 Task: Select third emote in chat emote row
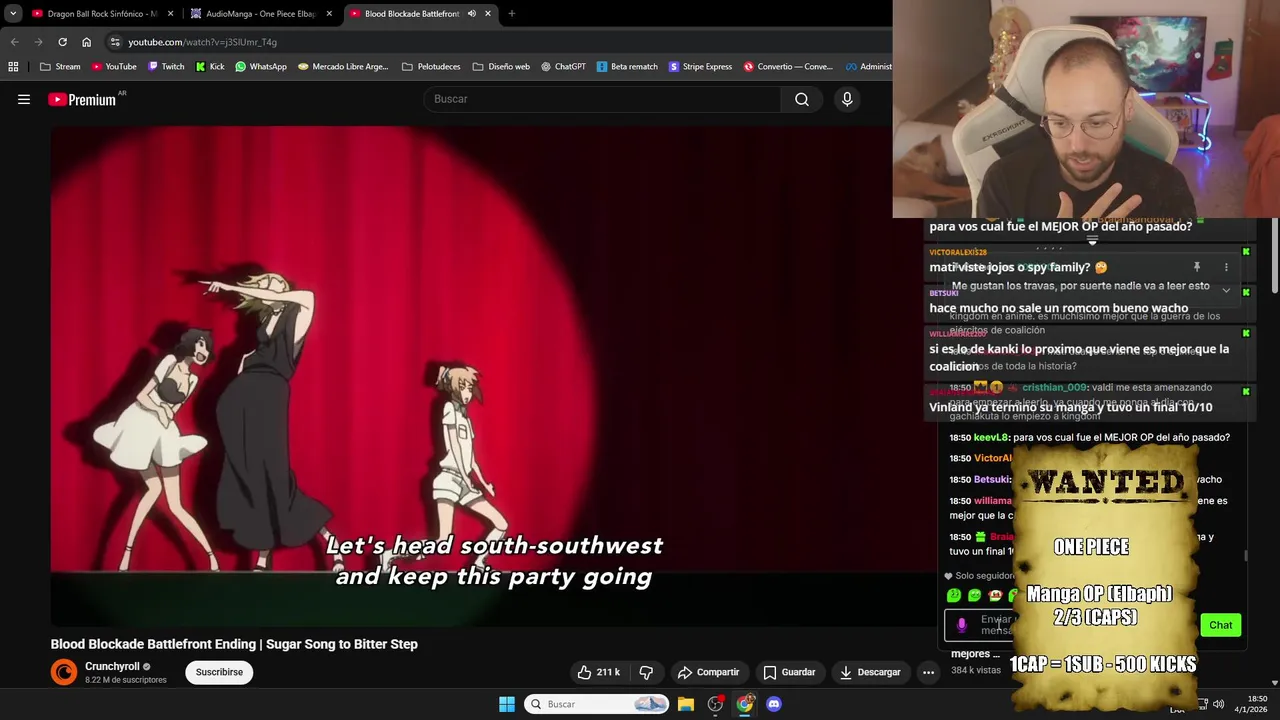[x=994, y=595]
